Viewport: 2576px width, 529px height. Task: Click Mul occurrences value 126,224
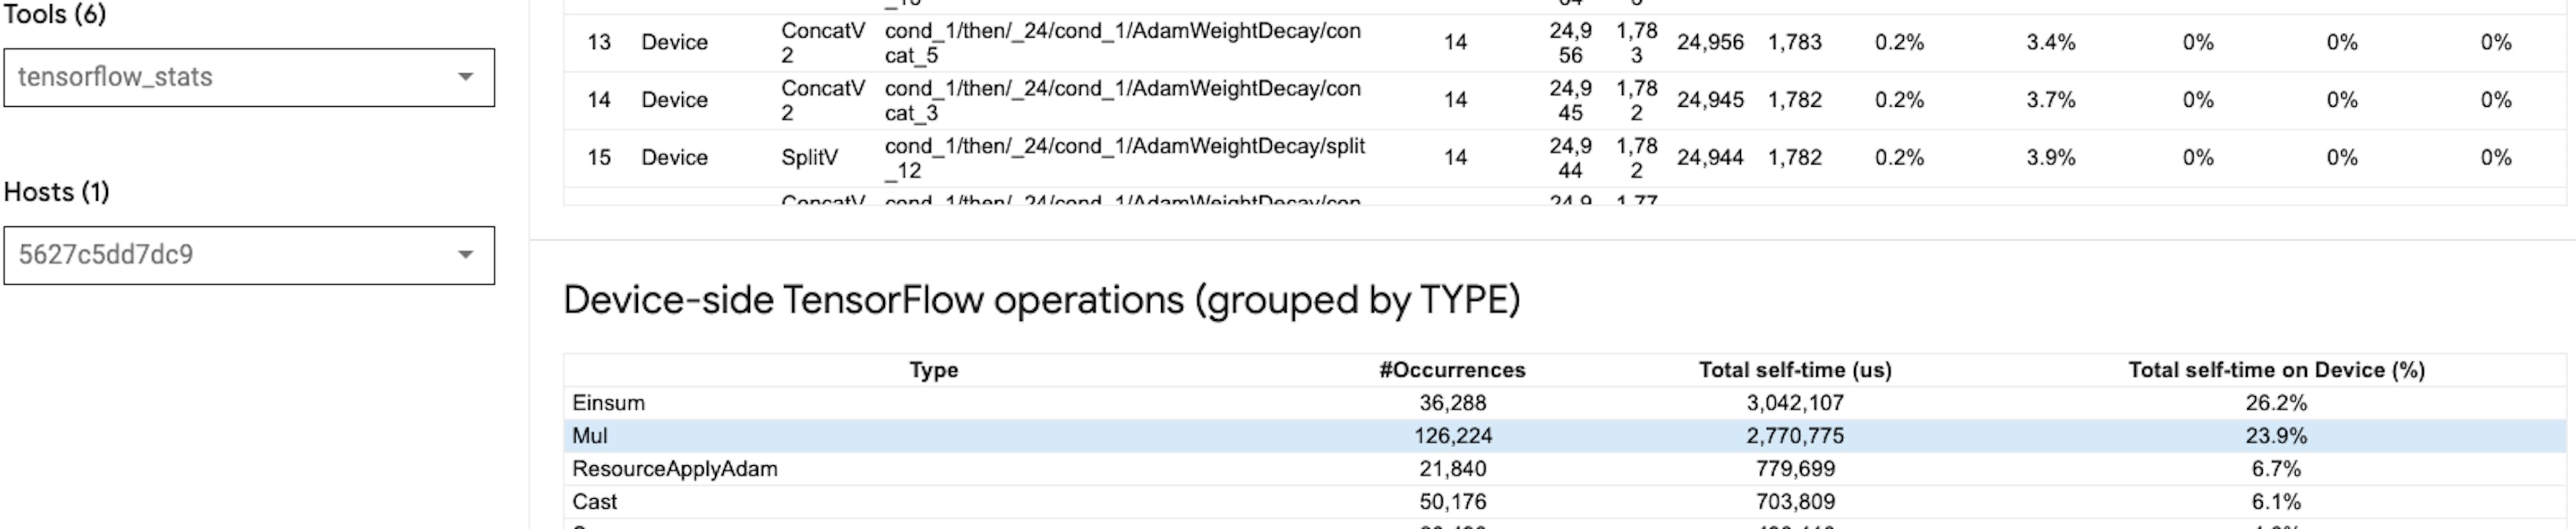[x=1452, y=436]
